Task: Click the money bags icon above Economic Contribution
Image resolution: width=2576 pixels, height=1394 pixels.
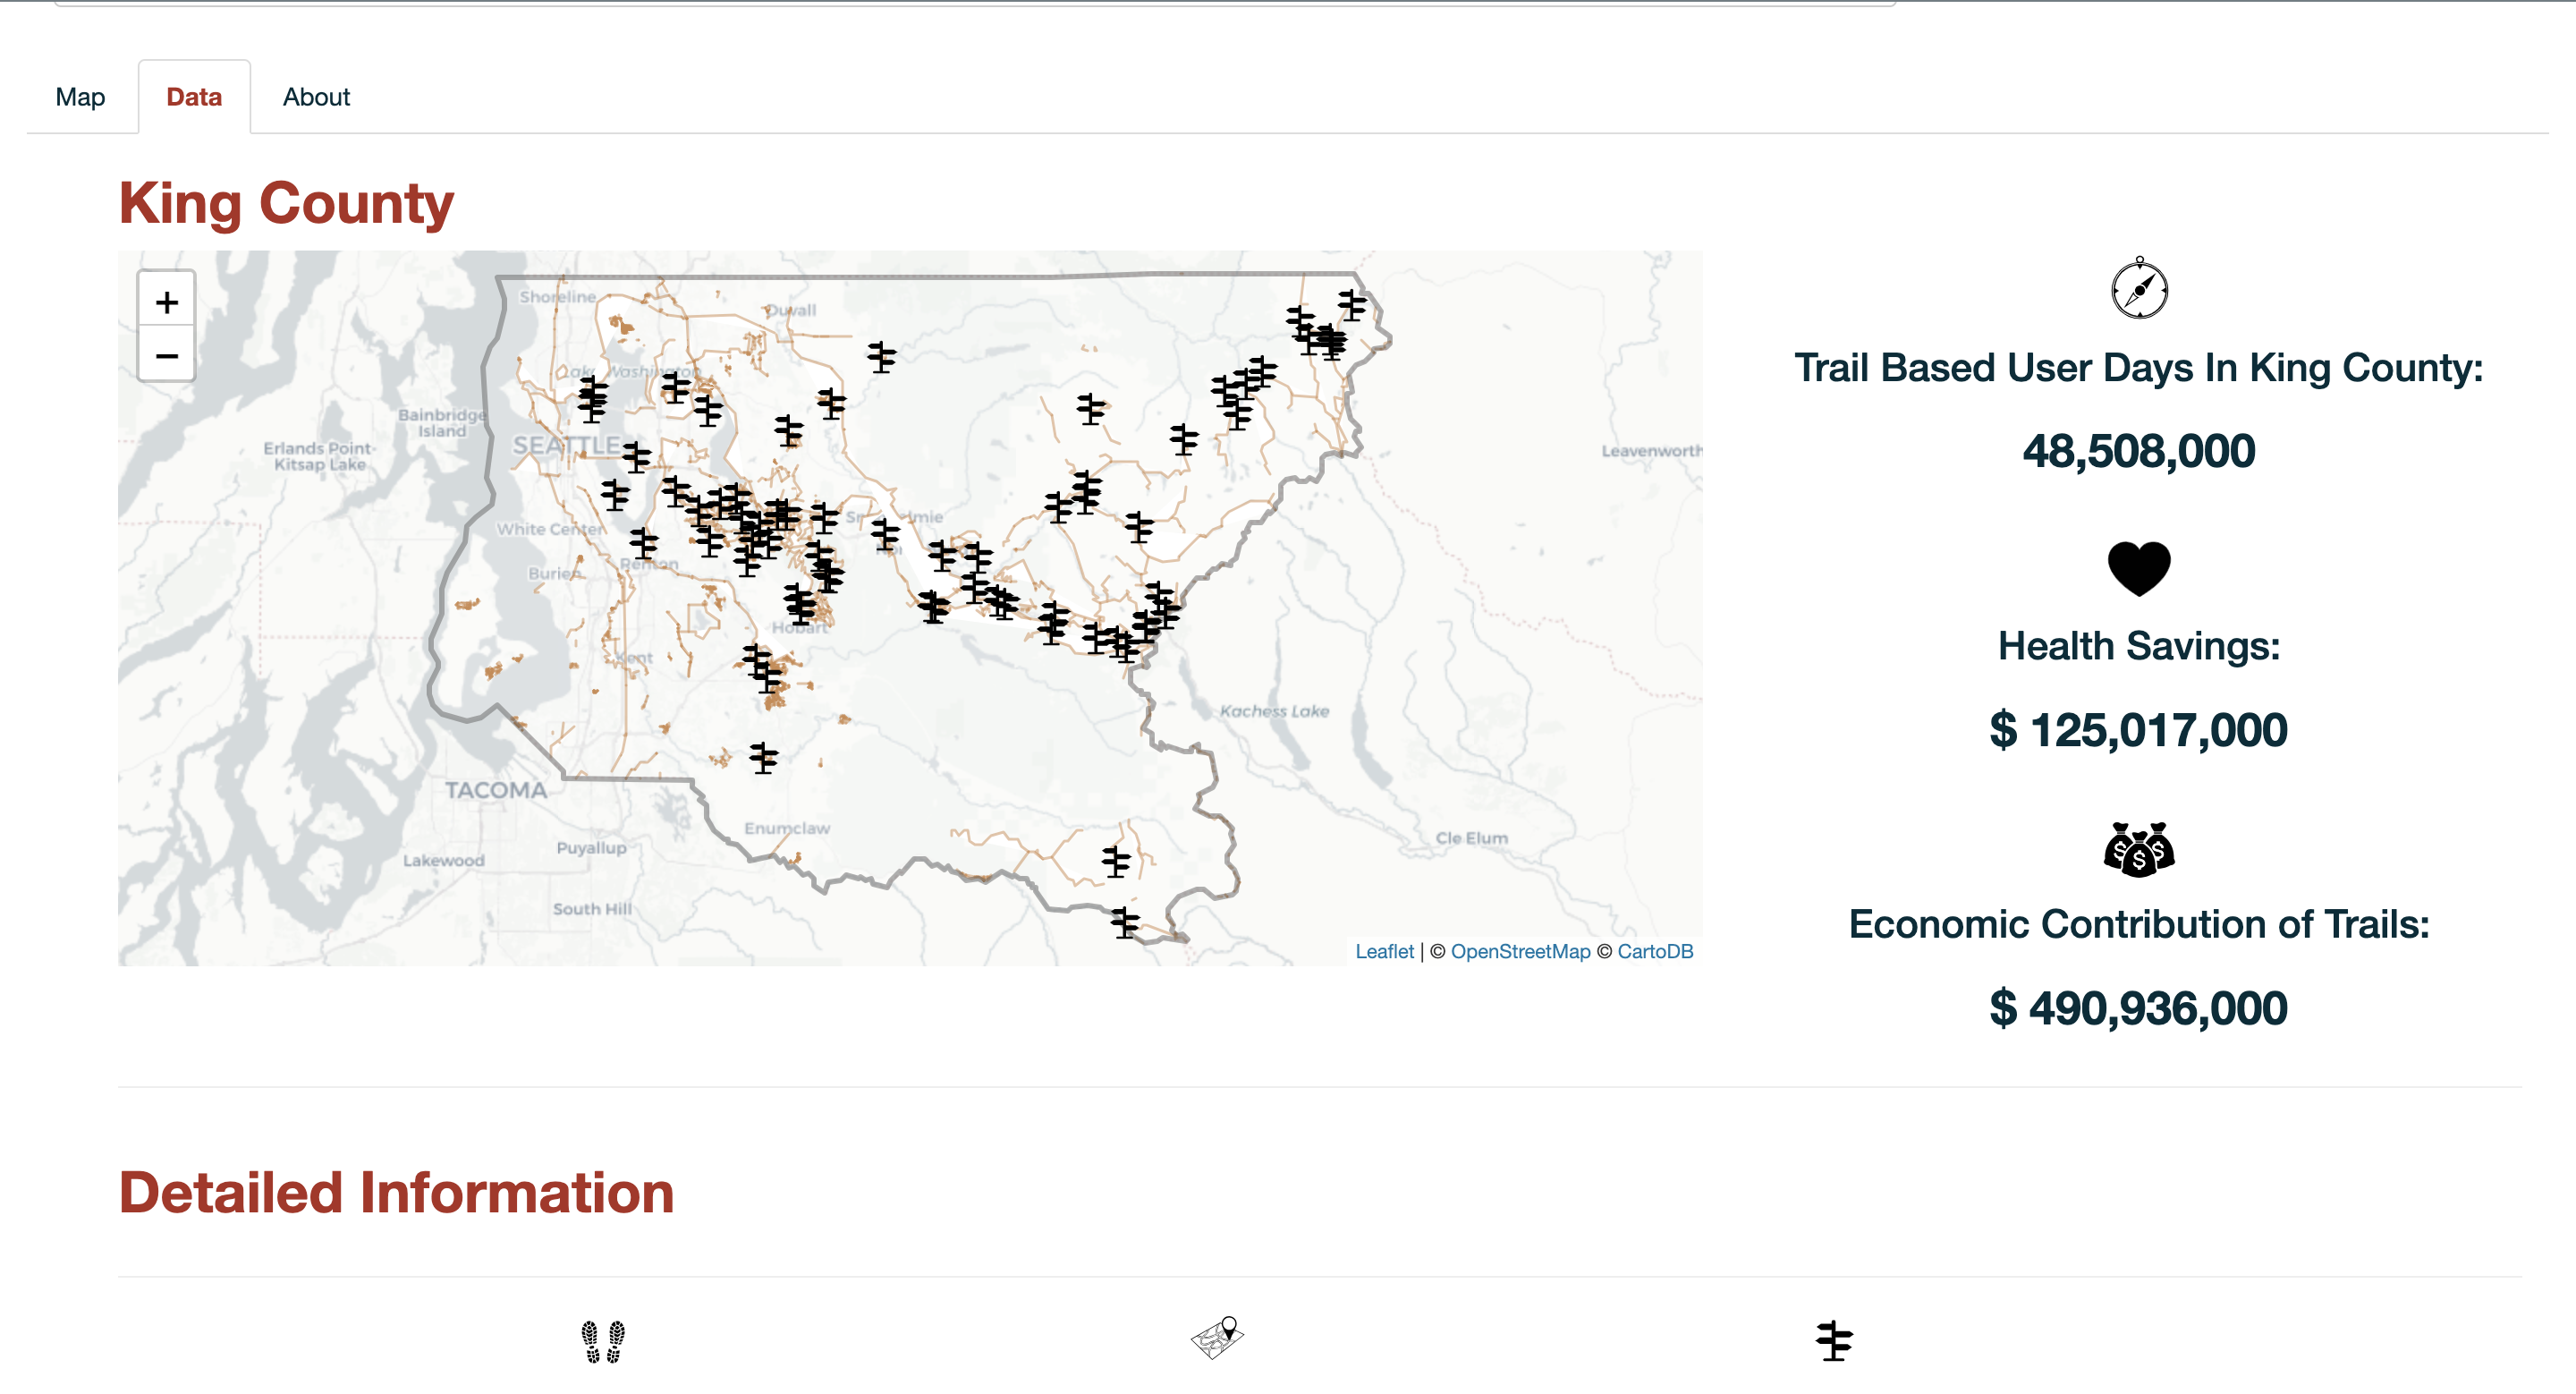Action: (x=2138, y=849)
